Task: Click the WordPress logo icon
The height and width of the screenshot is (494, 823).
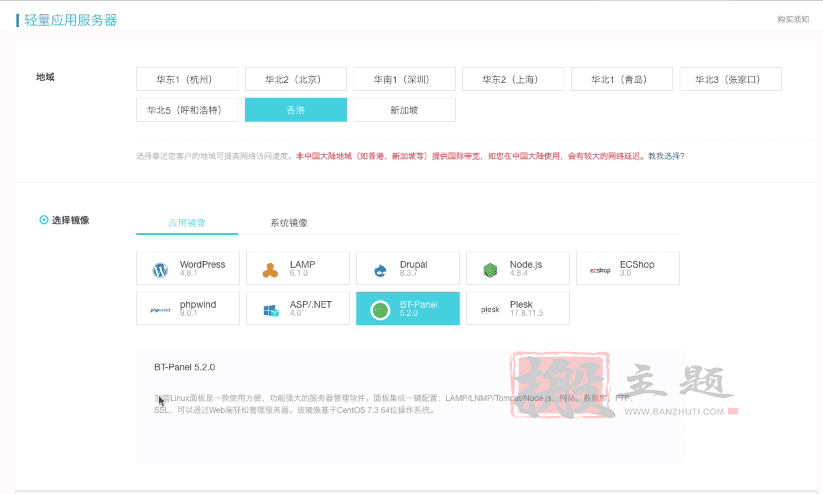Action: pos(160,270)
